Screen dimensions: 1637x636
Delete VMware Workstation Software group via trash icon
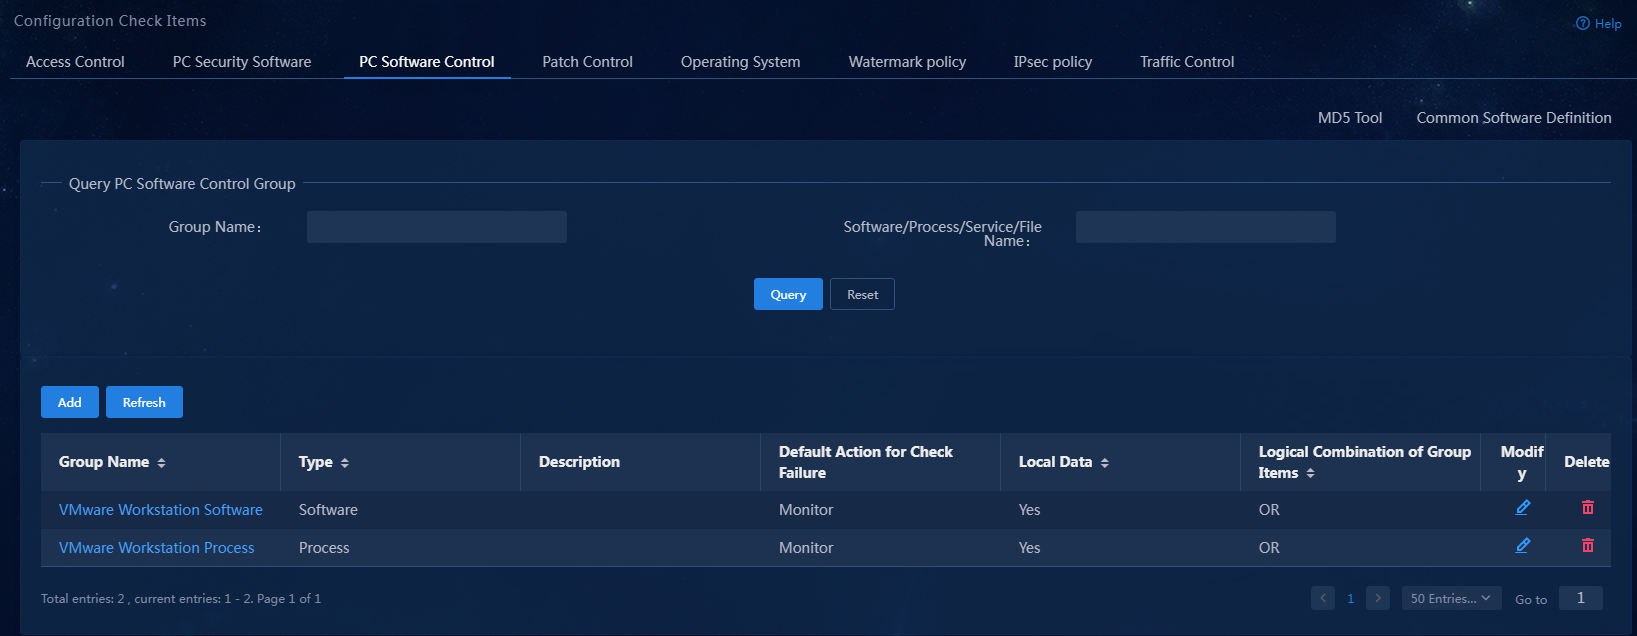[1588, 508]
